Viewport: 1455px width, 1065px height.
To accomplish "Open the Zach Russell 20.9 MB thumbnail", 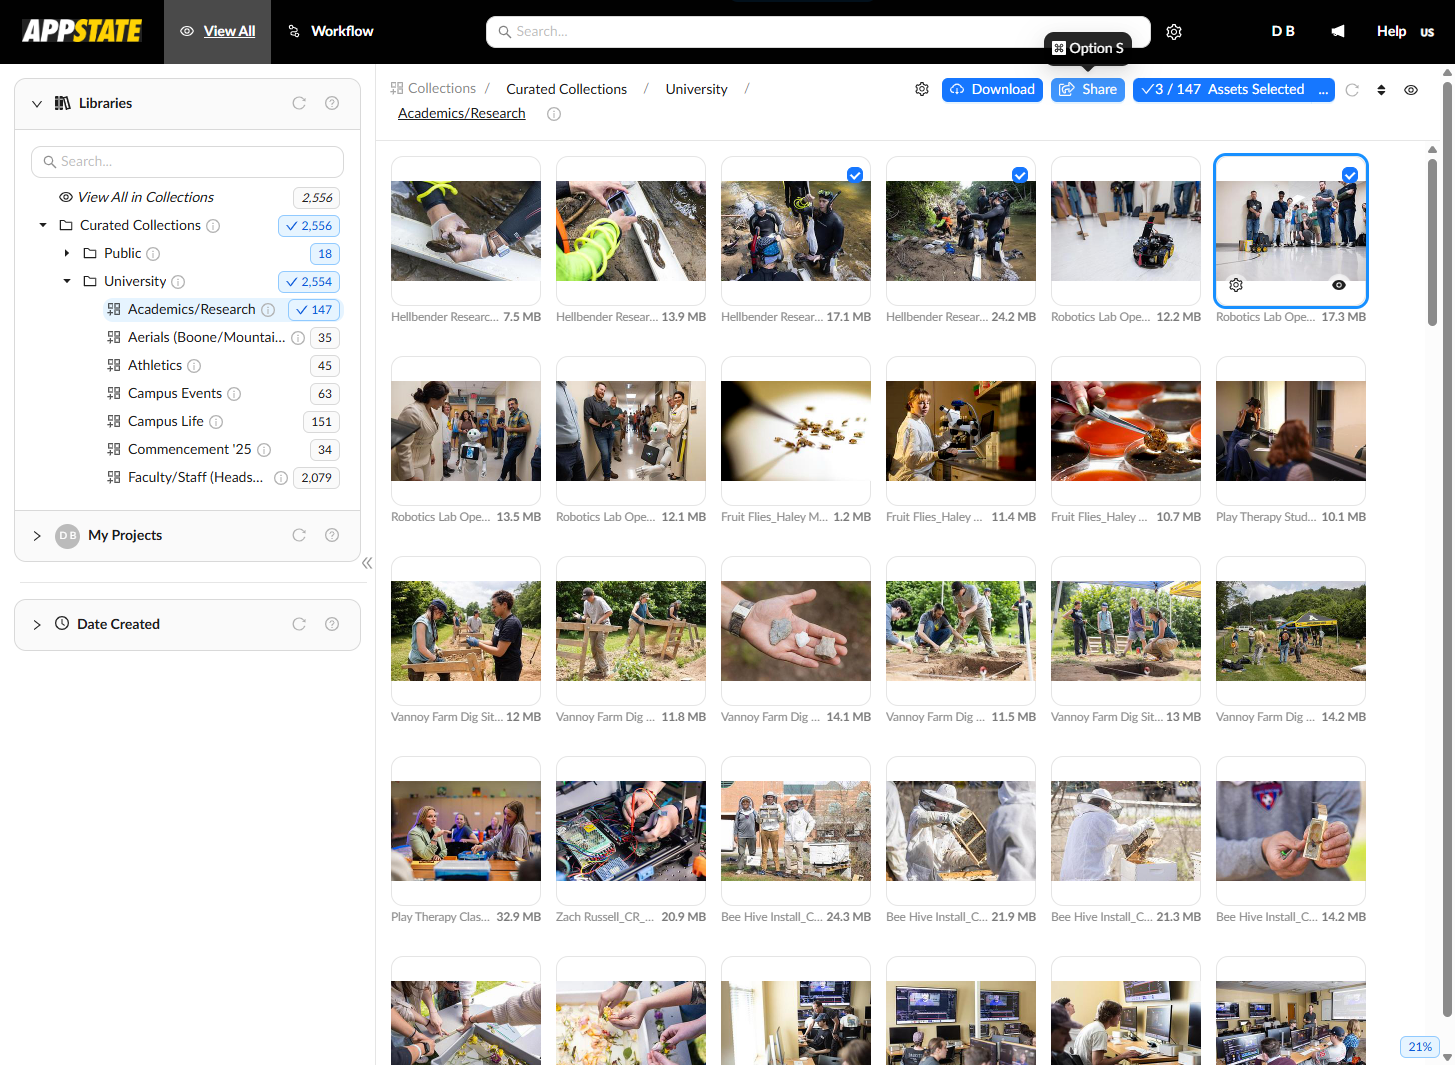I will 631,831.
